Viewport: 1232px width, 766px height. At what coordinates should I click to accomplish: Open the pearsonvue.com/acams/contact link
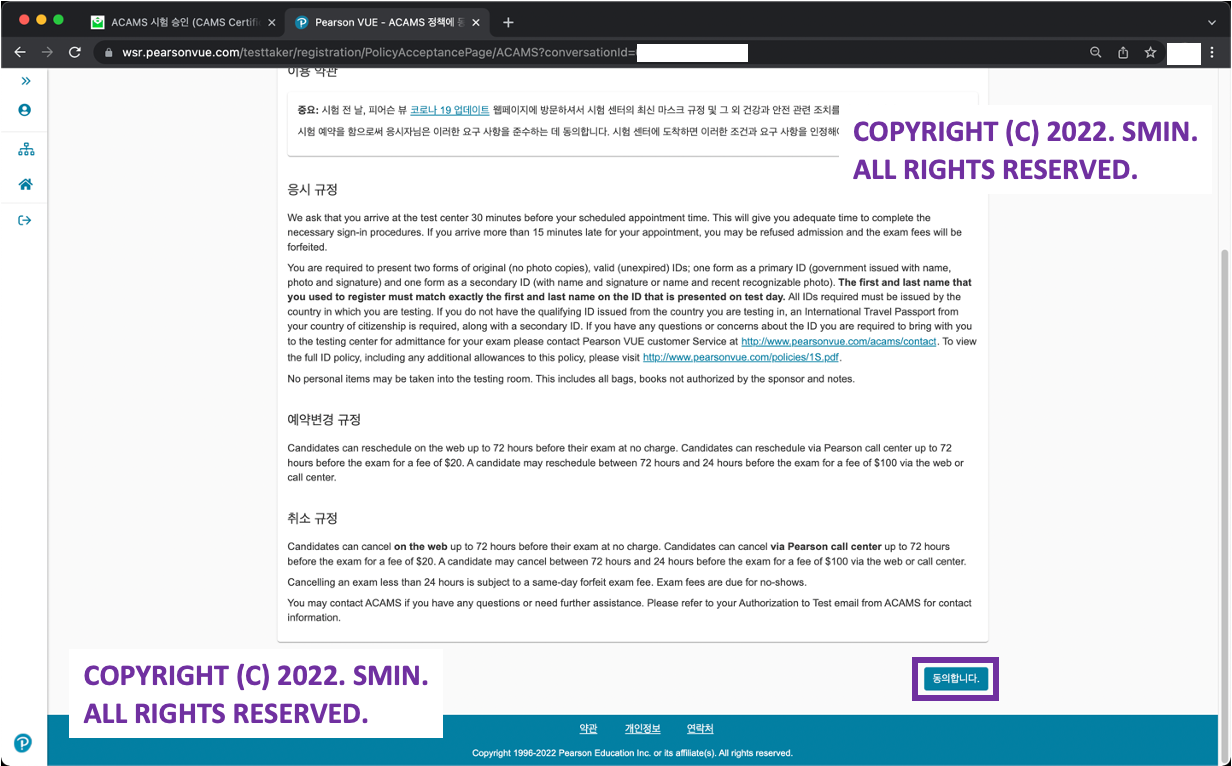point(839,341)
